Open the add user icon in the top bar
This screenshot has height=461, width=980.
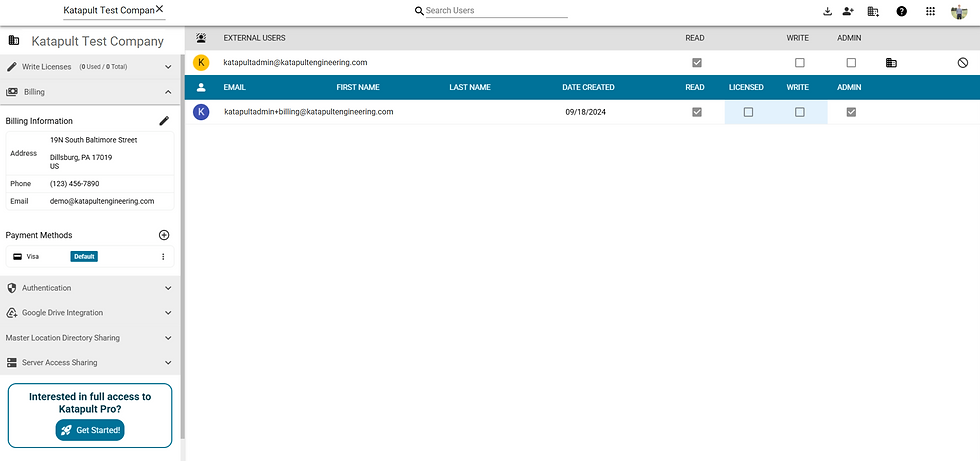[x=848, y=11]
